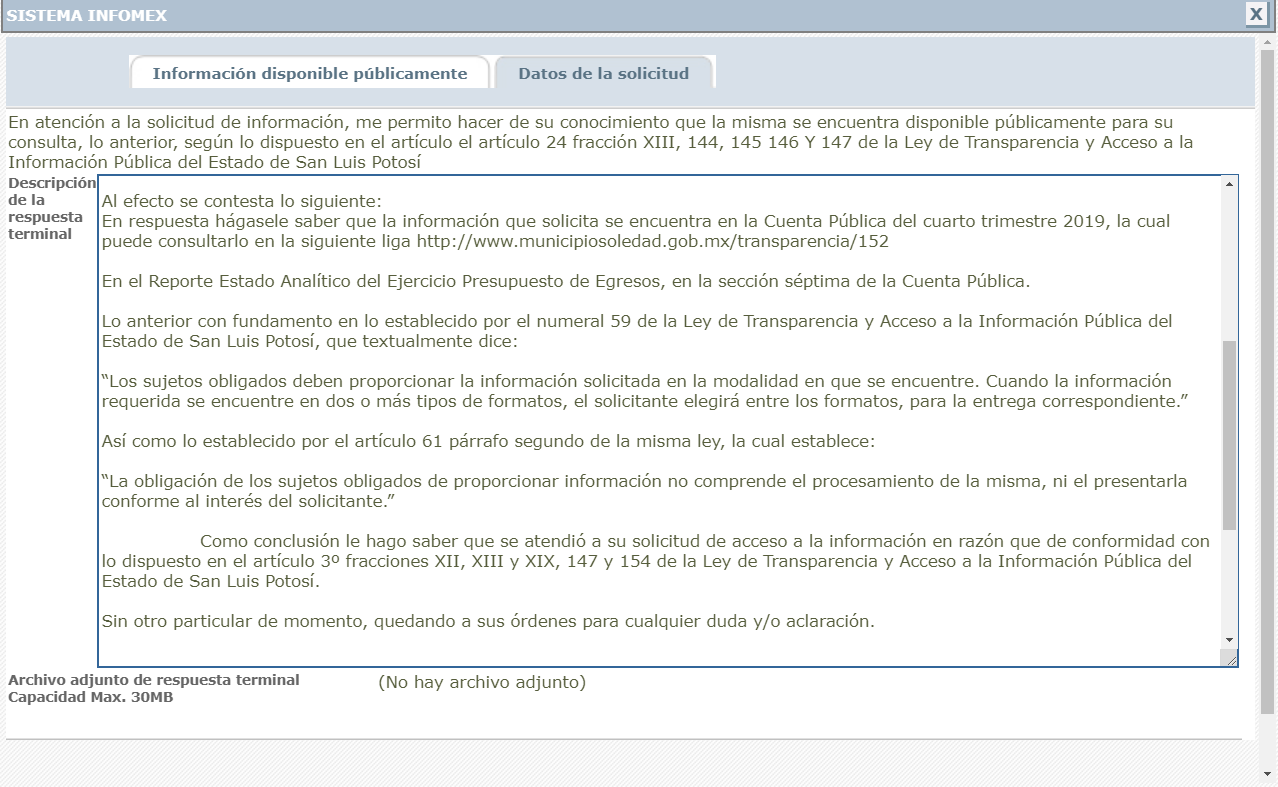Open the Datos de la solicitud tab
Viewport: 1278px width, 787px height.
tap(604, 73)
